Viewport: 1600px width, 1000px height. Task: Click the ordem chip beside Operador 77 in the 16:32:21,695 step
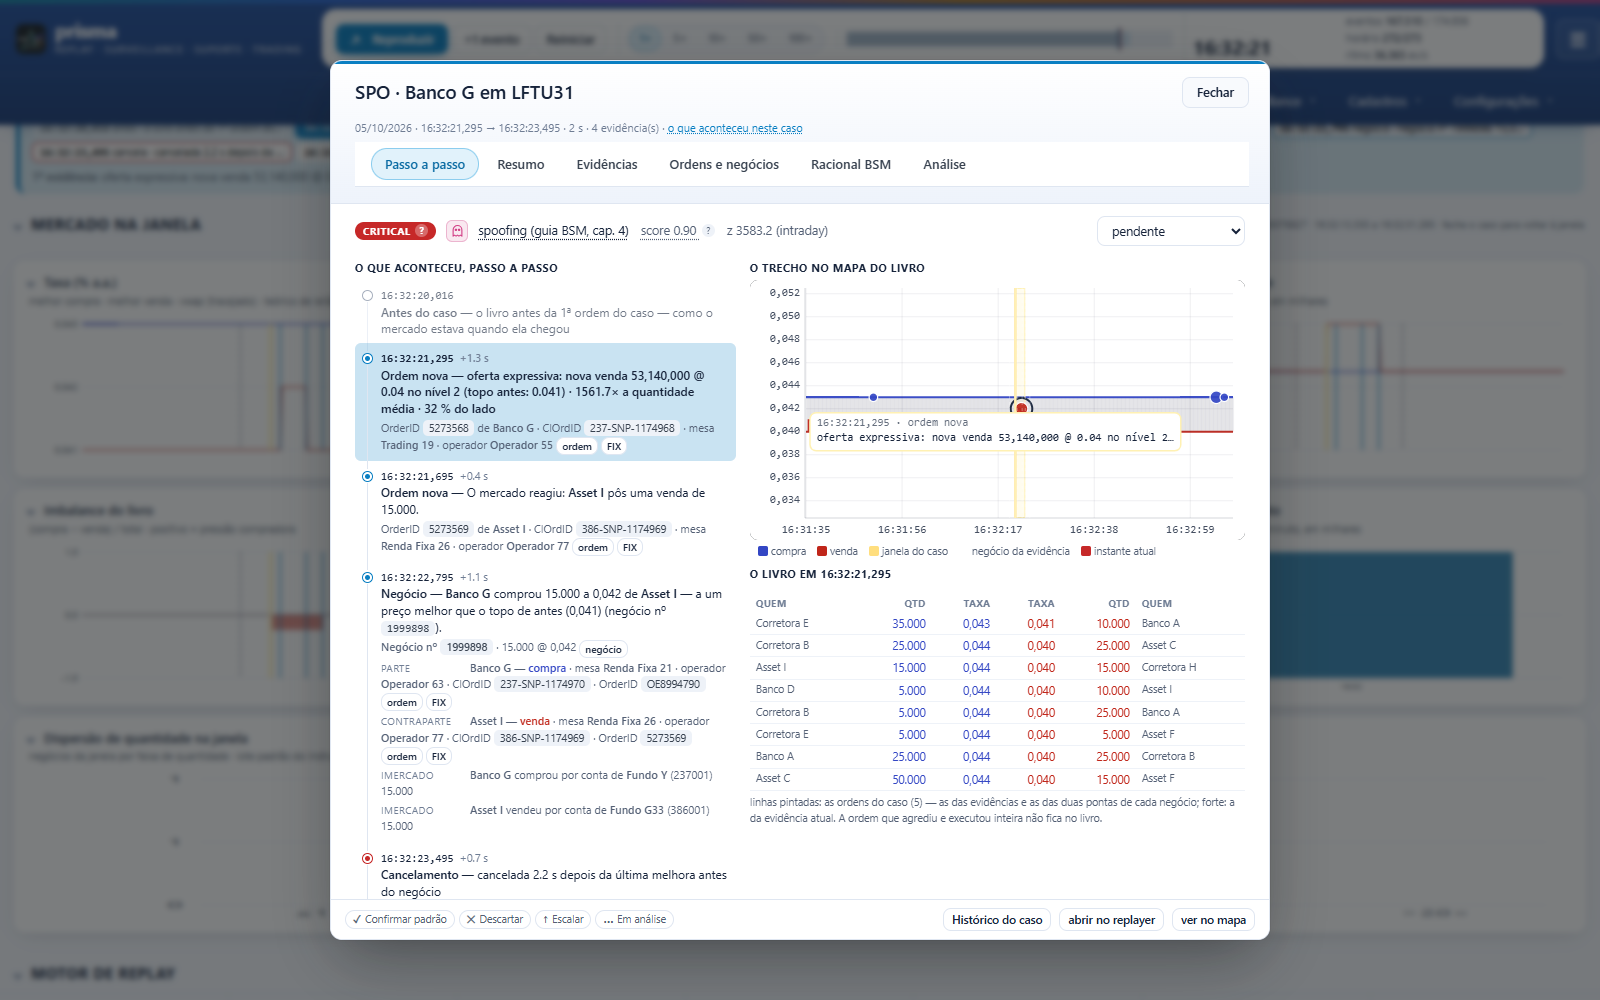[x=593, y=547]
